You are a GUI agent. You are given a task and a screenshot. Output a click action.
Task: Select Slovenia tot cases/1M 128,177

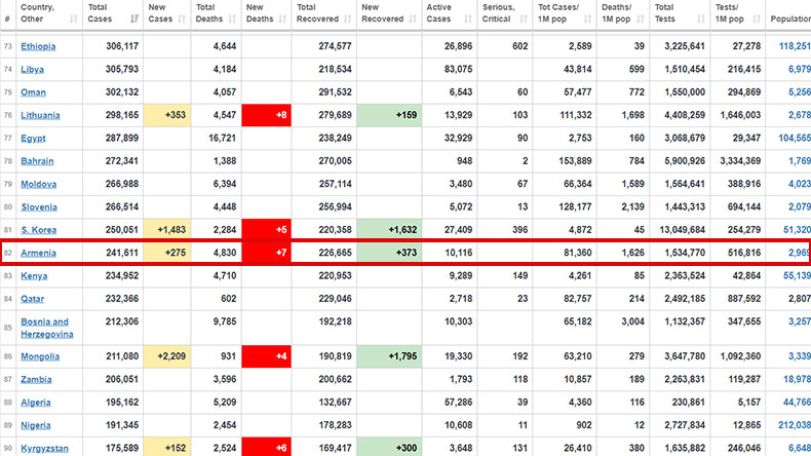575,207
